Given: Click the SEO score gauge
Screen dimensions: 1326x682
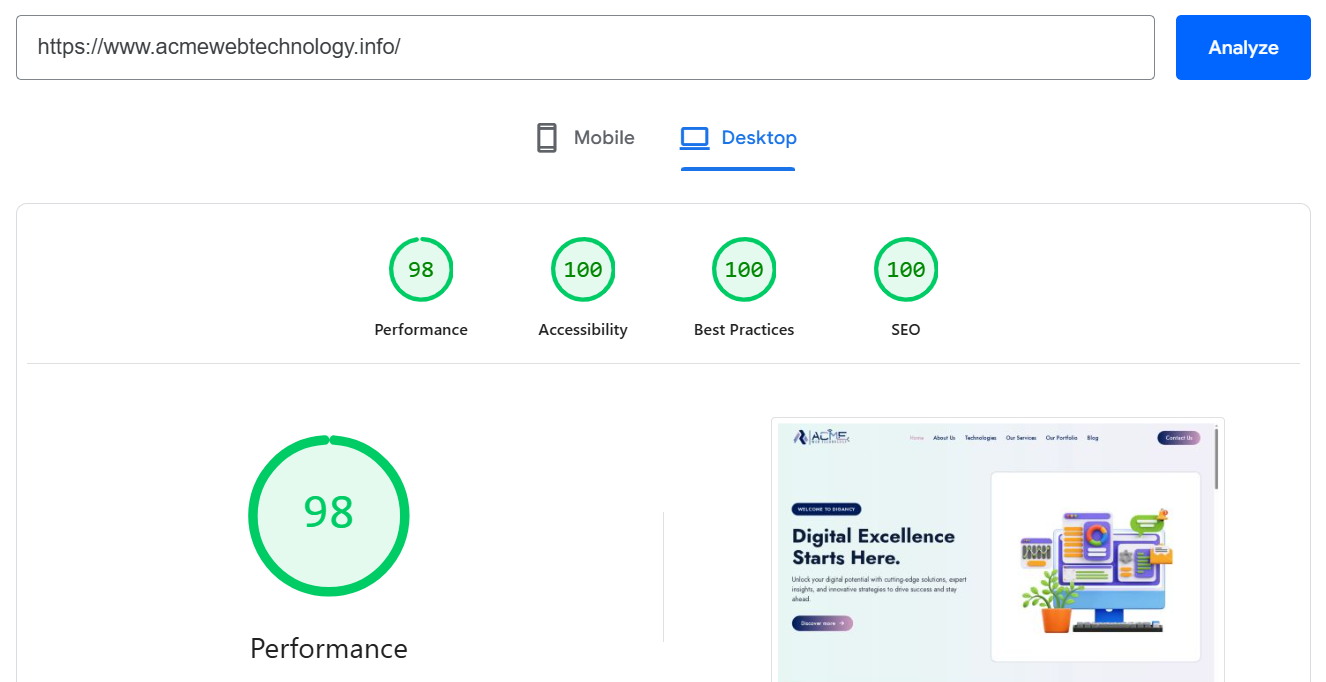Looking at the screenshot, I should (906, 269).
